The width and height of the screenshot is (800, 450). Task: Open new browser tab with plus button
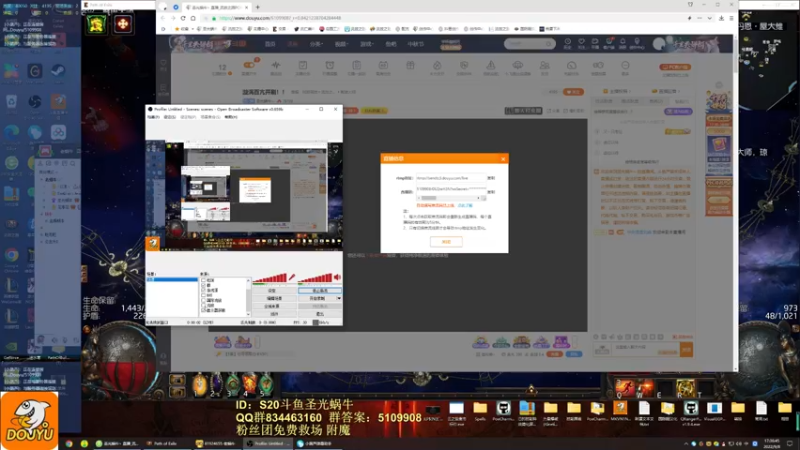(x=257, y=7)
